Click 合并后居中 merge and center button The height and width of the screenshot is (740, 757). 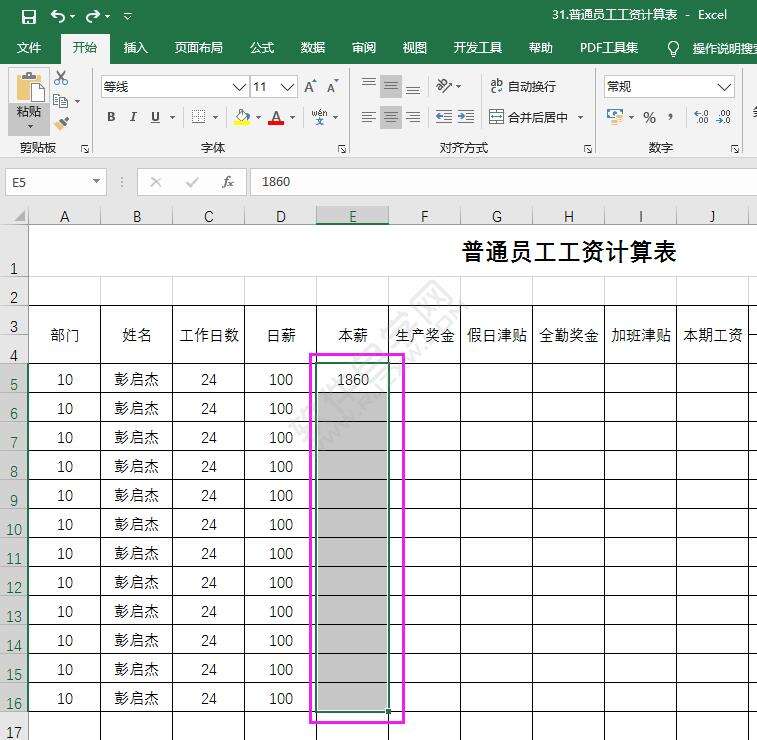(x=529, y=117)
